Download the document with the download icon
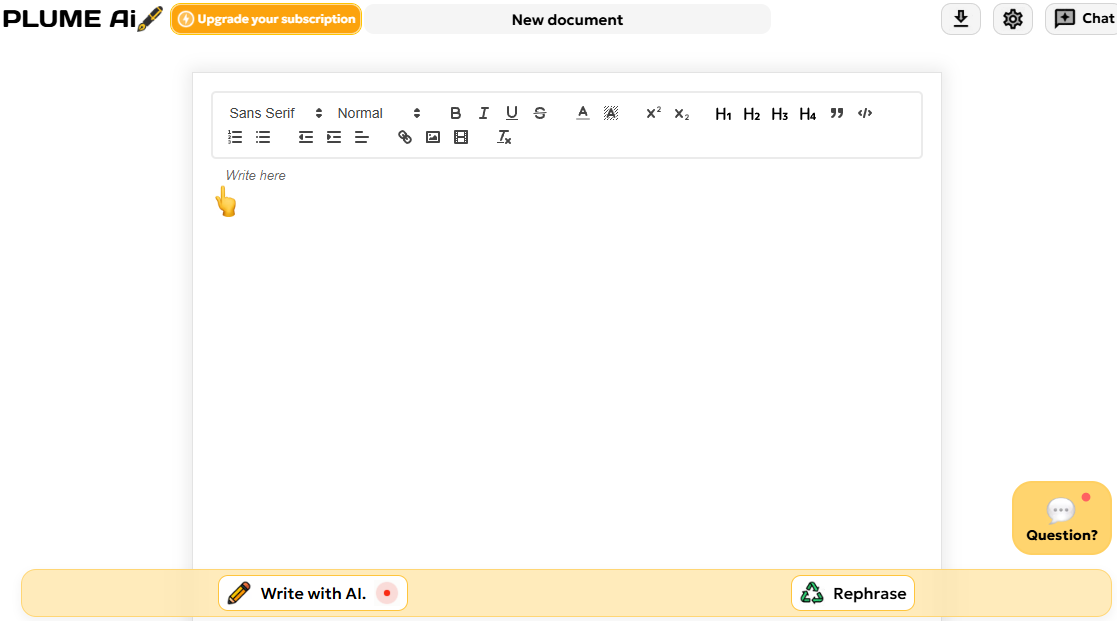The image size is (1117, 621). click(x=961, y=19)
